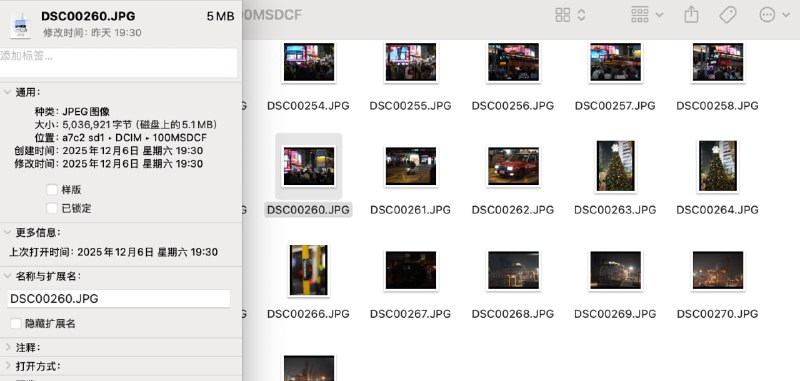Image resolution: width=800 pixels, height=381 pixels.
Task: Click the DSC00270.JPG file name label
Action: coord(717,314)
